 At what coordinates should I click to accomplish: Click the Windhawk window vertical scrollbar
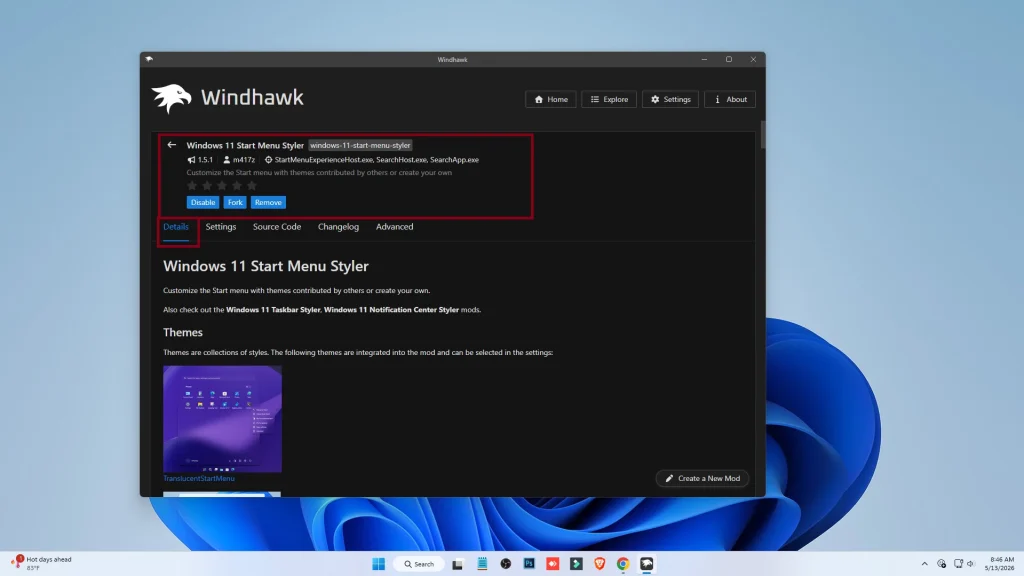click(x=761, y=134)
